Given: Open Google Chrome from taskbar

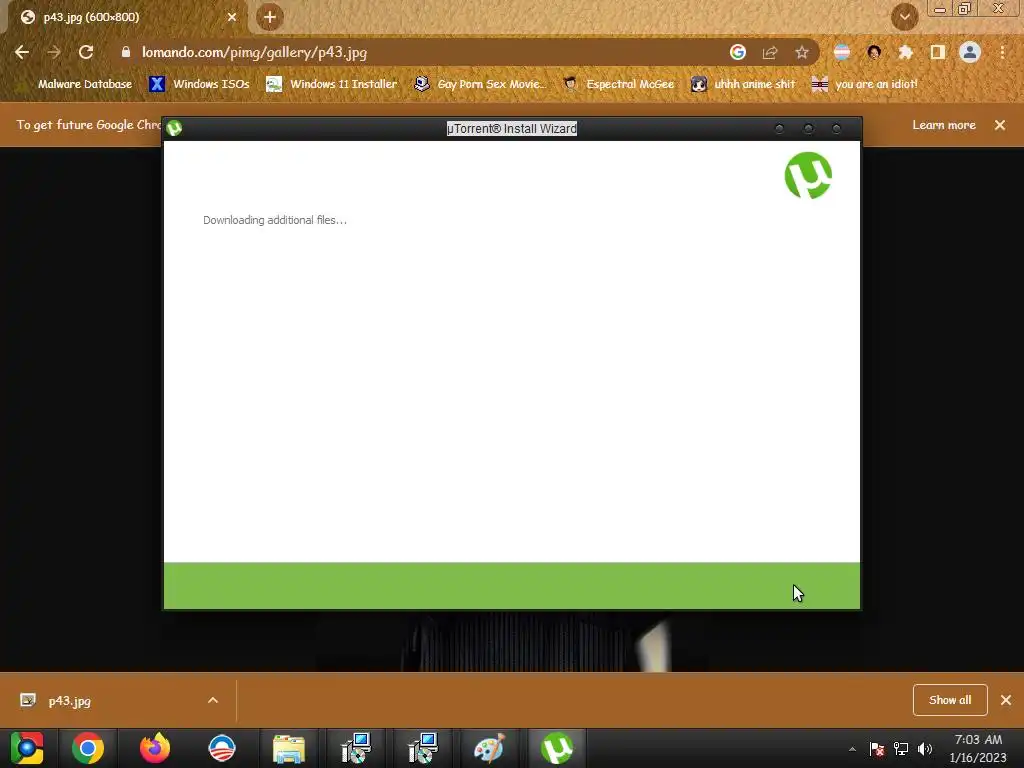Looking at the screenshot, I should pos(88,748).
